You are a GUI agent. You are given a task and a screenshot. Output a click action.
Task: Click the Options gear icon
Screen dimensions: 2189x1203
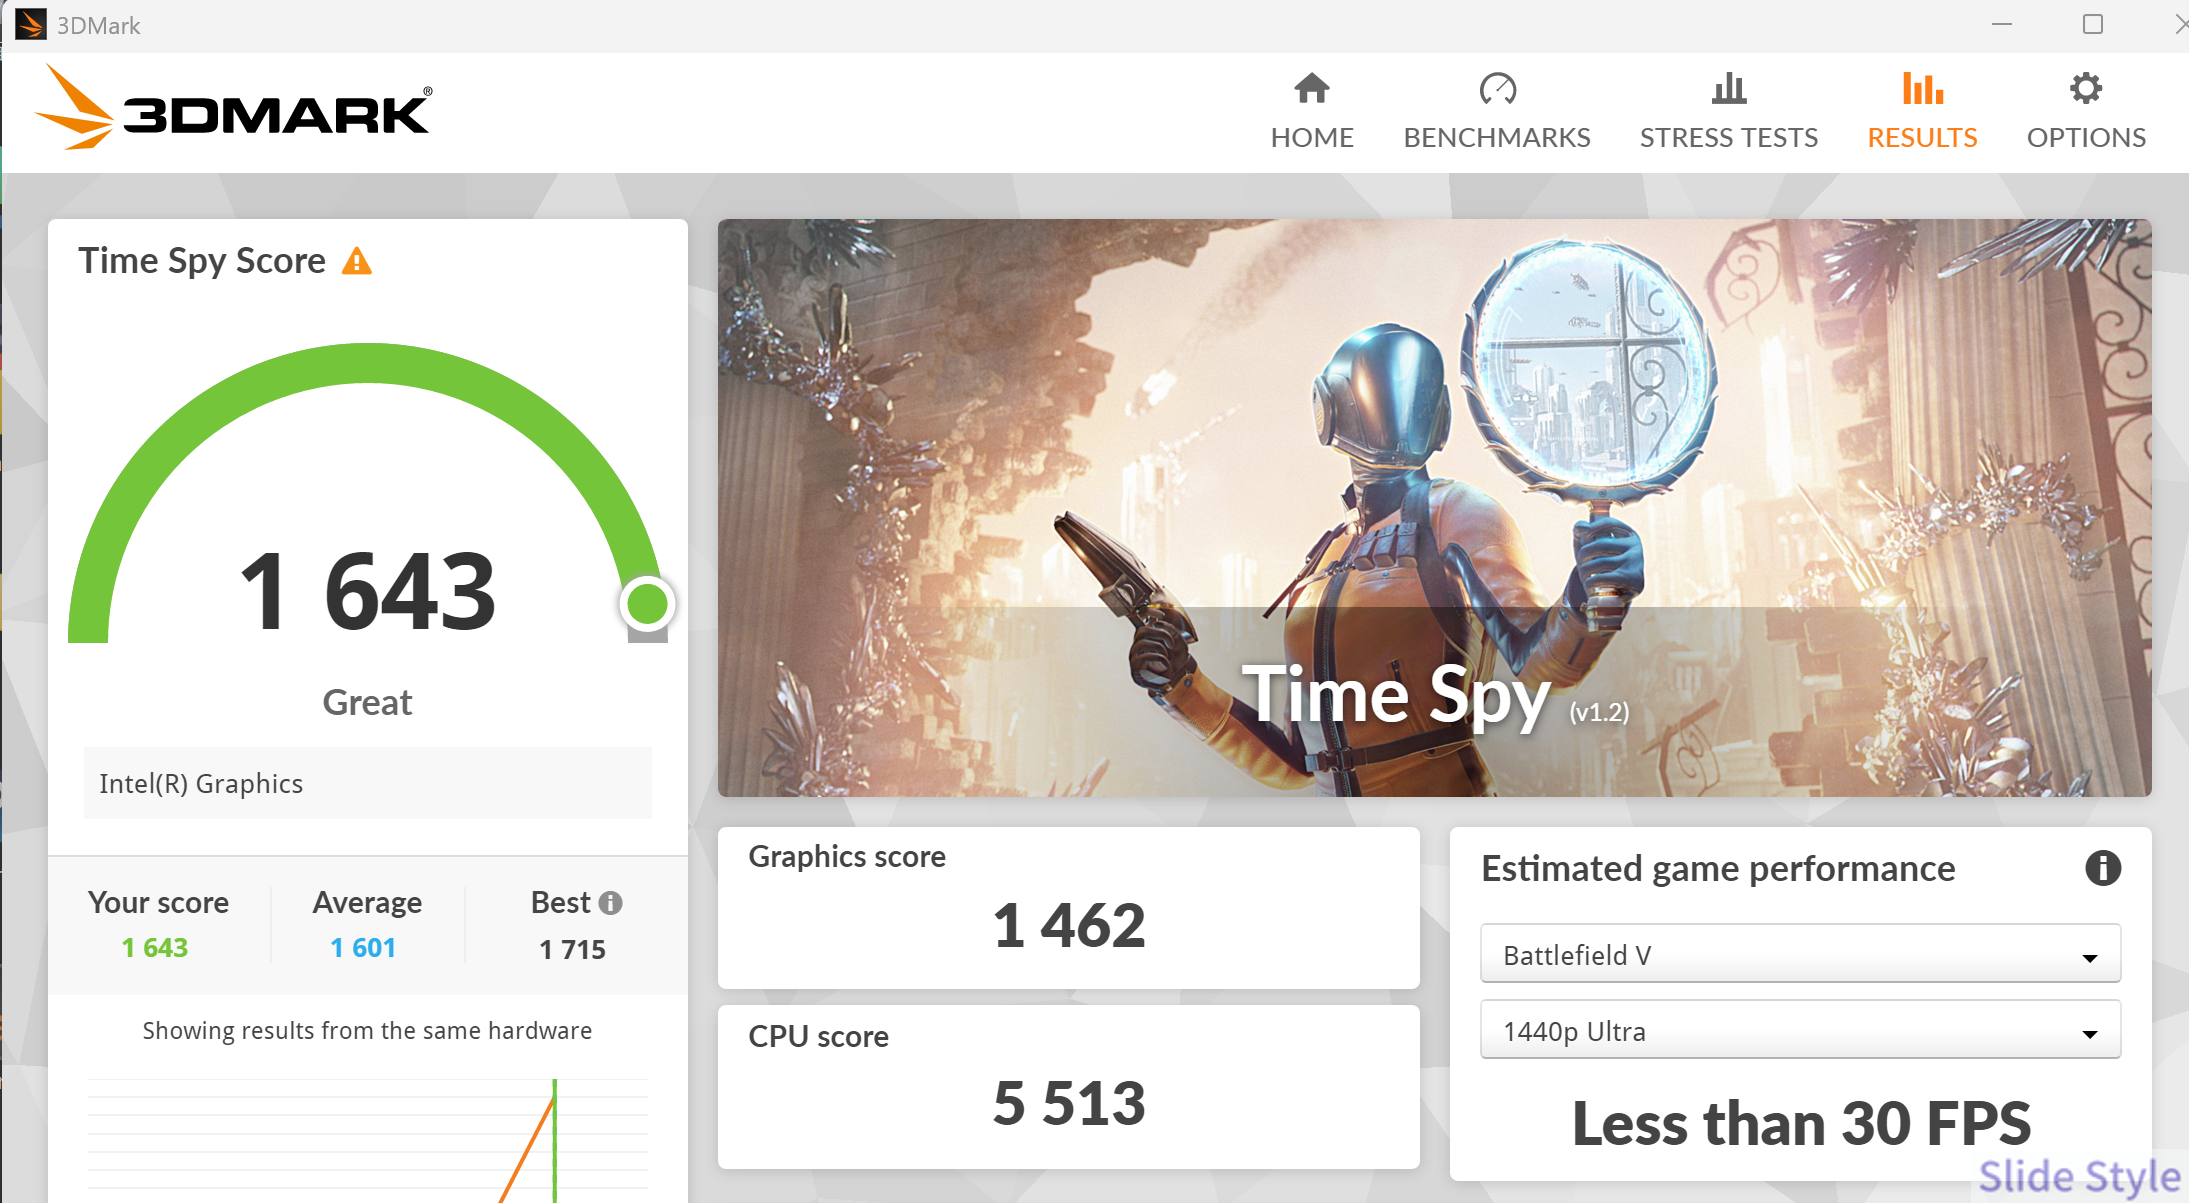click(x=2086, y=89)
